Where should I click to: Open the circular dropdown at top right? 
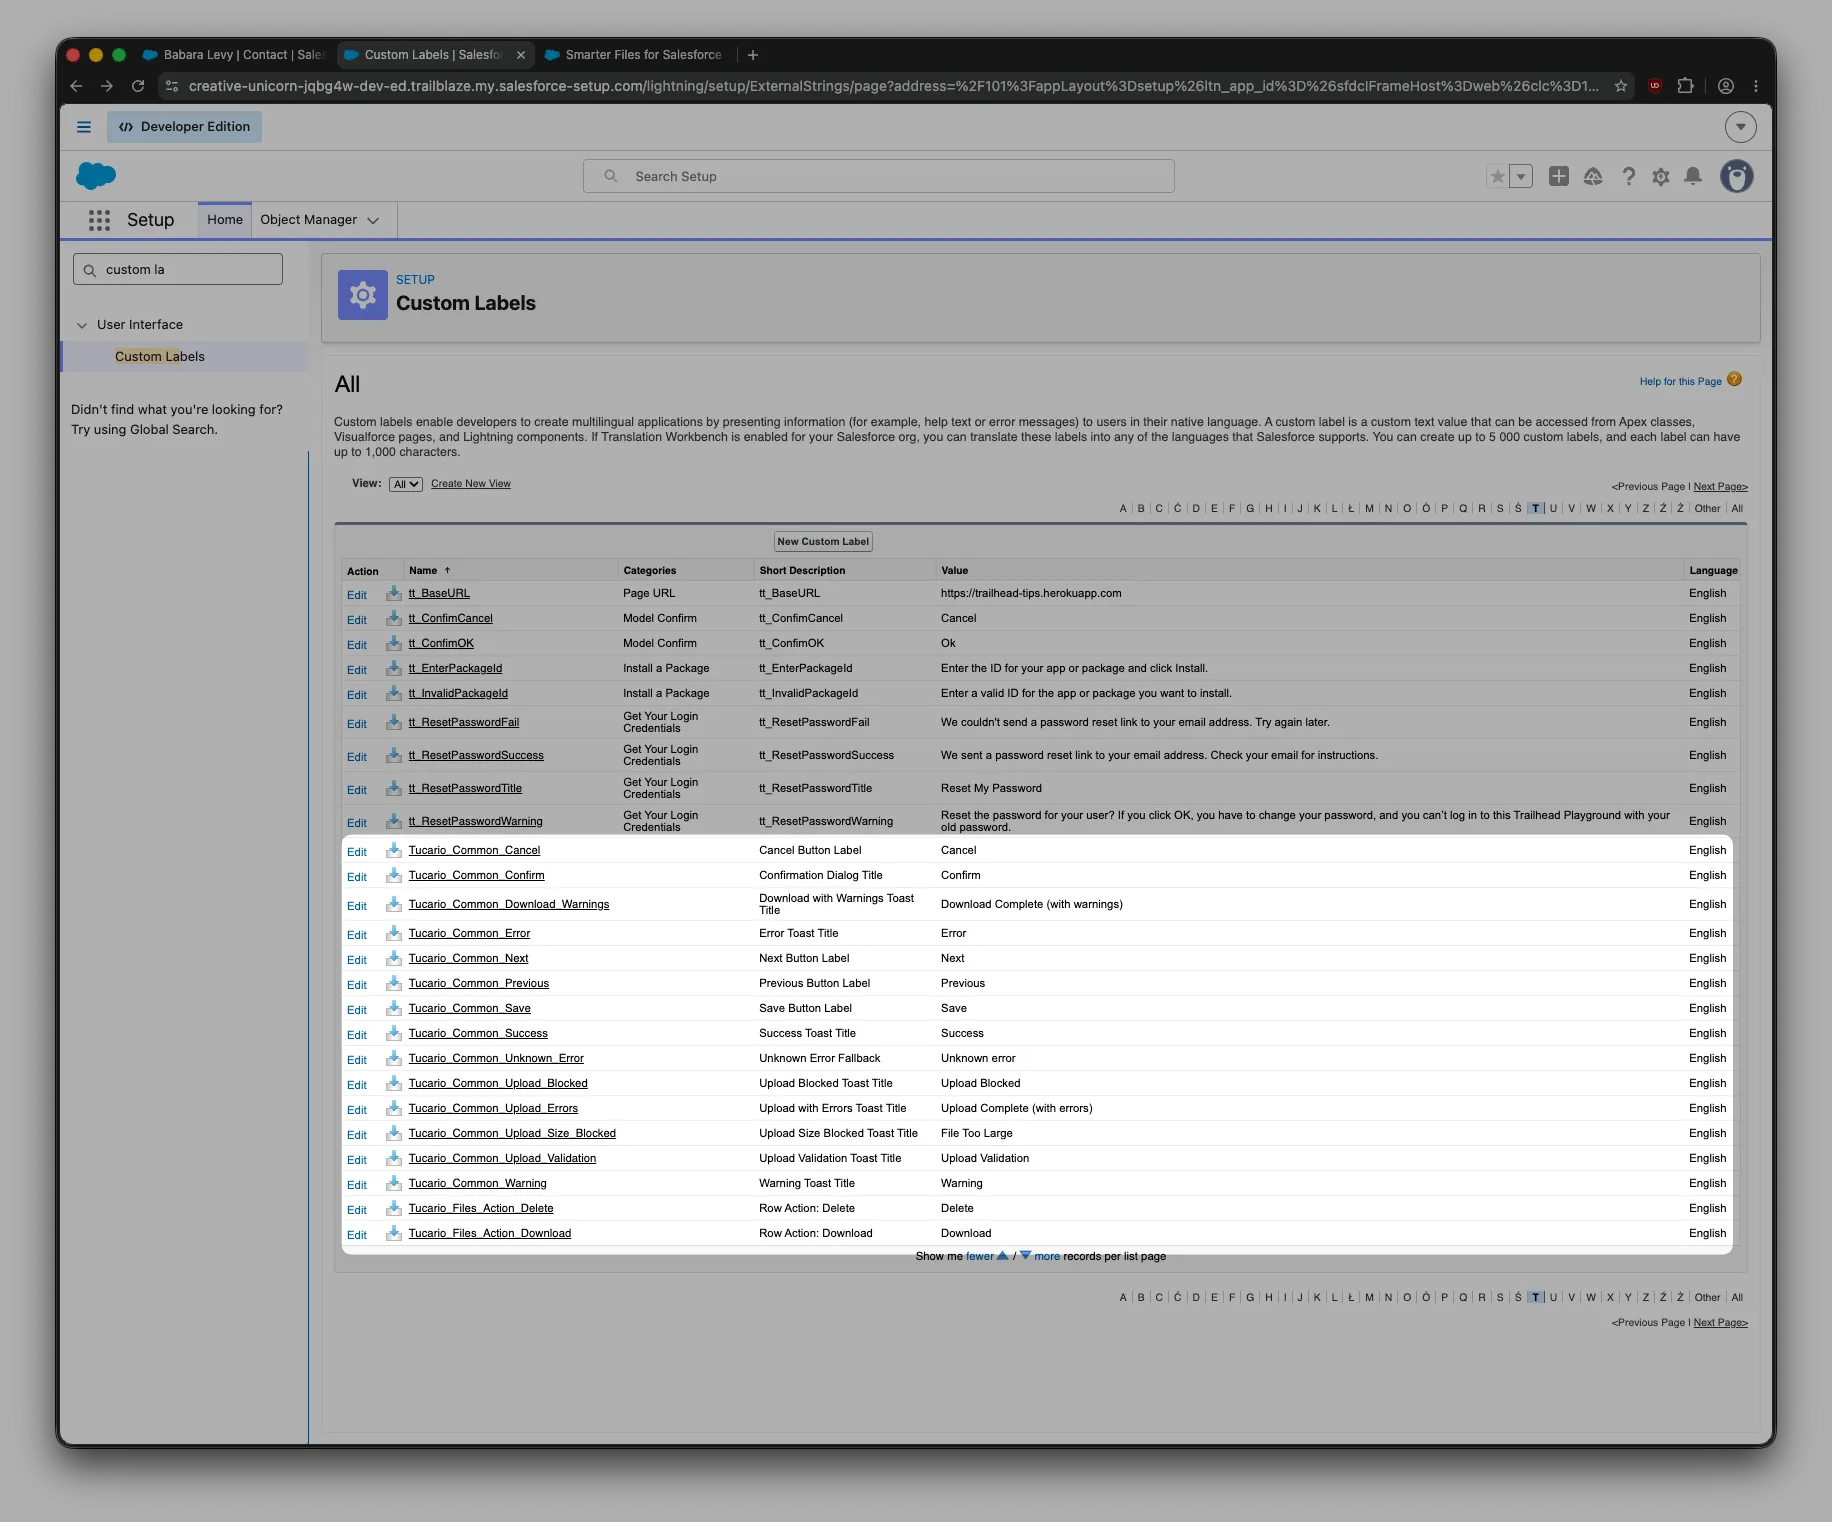tap(1741, 127)
